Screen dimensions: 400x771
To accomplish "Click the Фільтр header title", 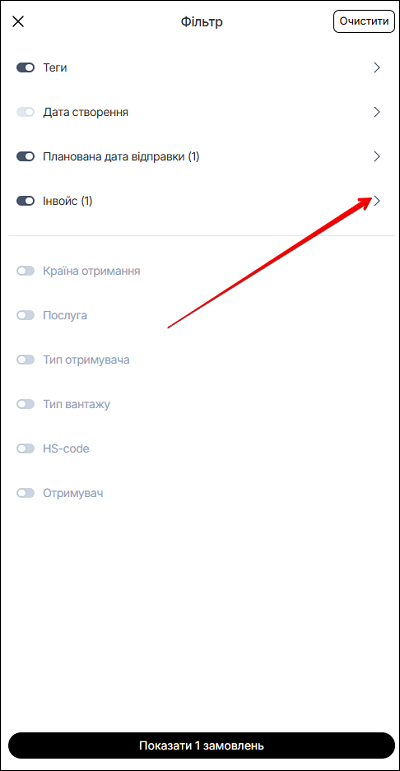I will pyautogui.click(x=202, y=22).
